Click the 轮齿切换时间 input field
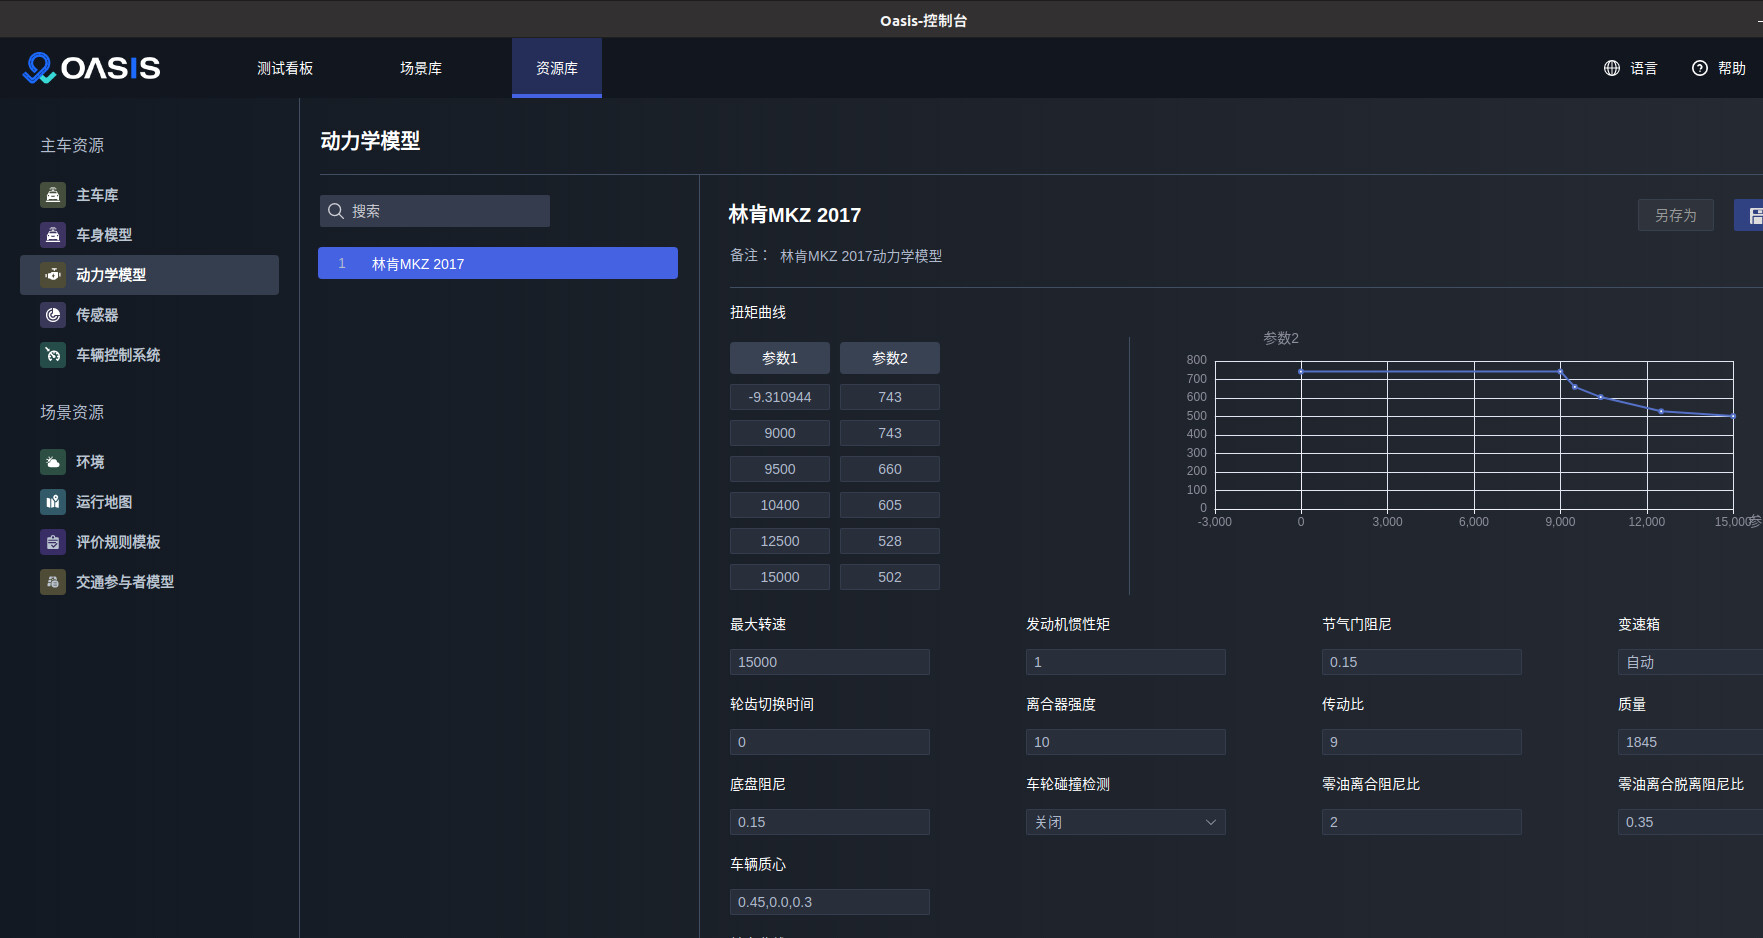Screen dimensions: 1763x938 point(830,742)
